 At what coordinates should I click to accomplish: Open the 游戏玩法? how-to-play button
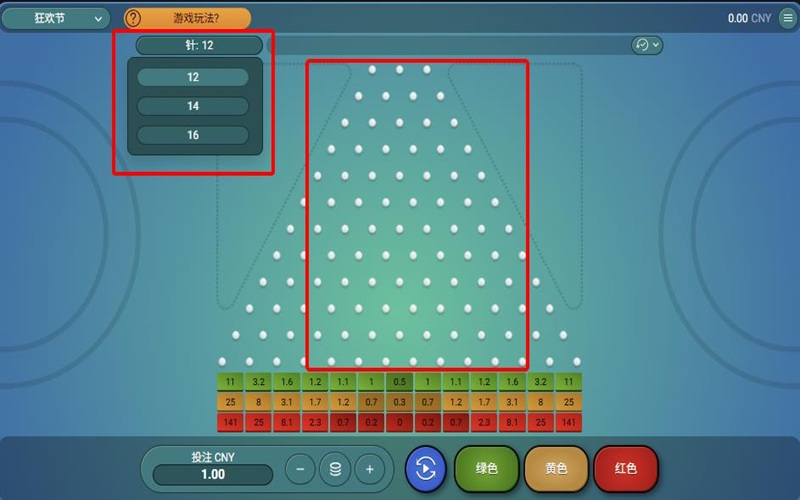pyautogui.click(x=187, y=19)
